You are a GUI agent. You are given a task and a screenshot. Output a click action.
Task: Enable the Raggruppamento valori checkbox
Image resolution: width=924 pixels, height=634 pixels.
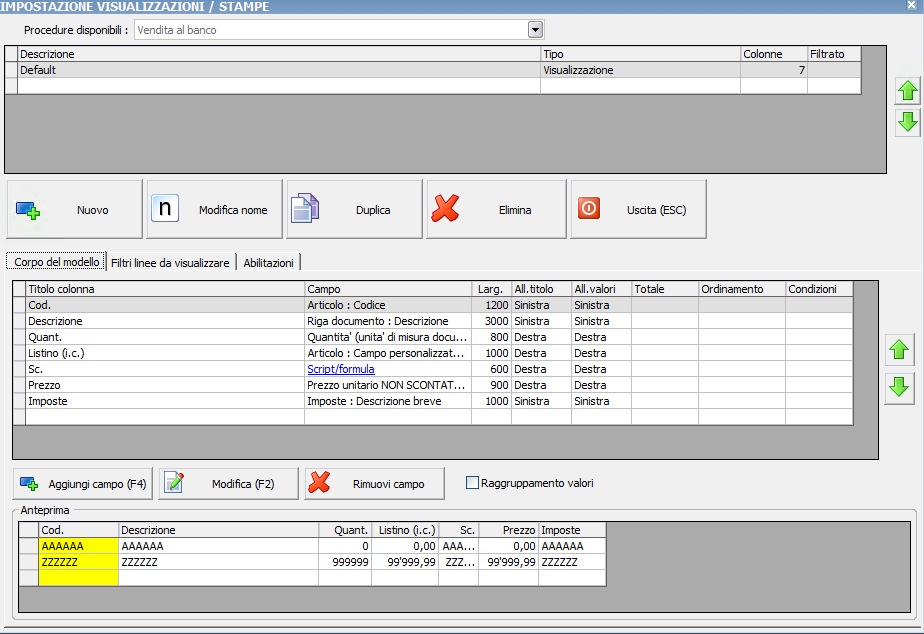[x=472, y=483]
